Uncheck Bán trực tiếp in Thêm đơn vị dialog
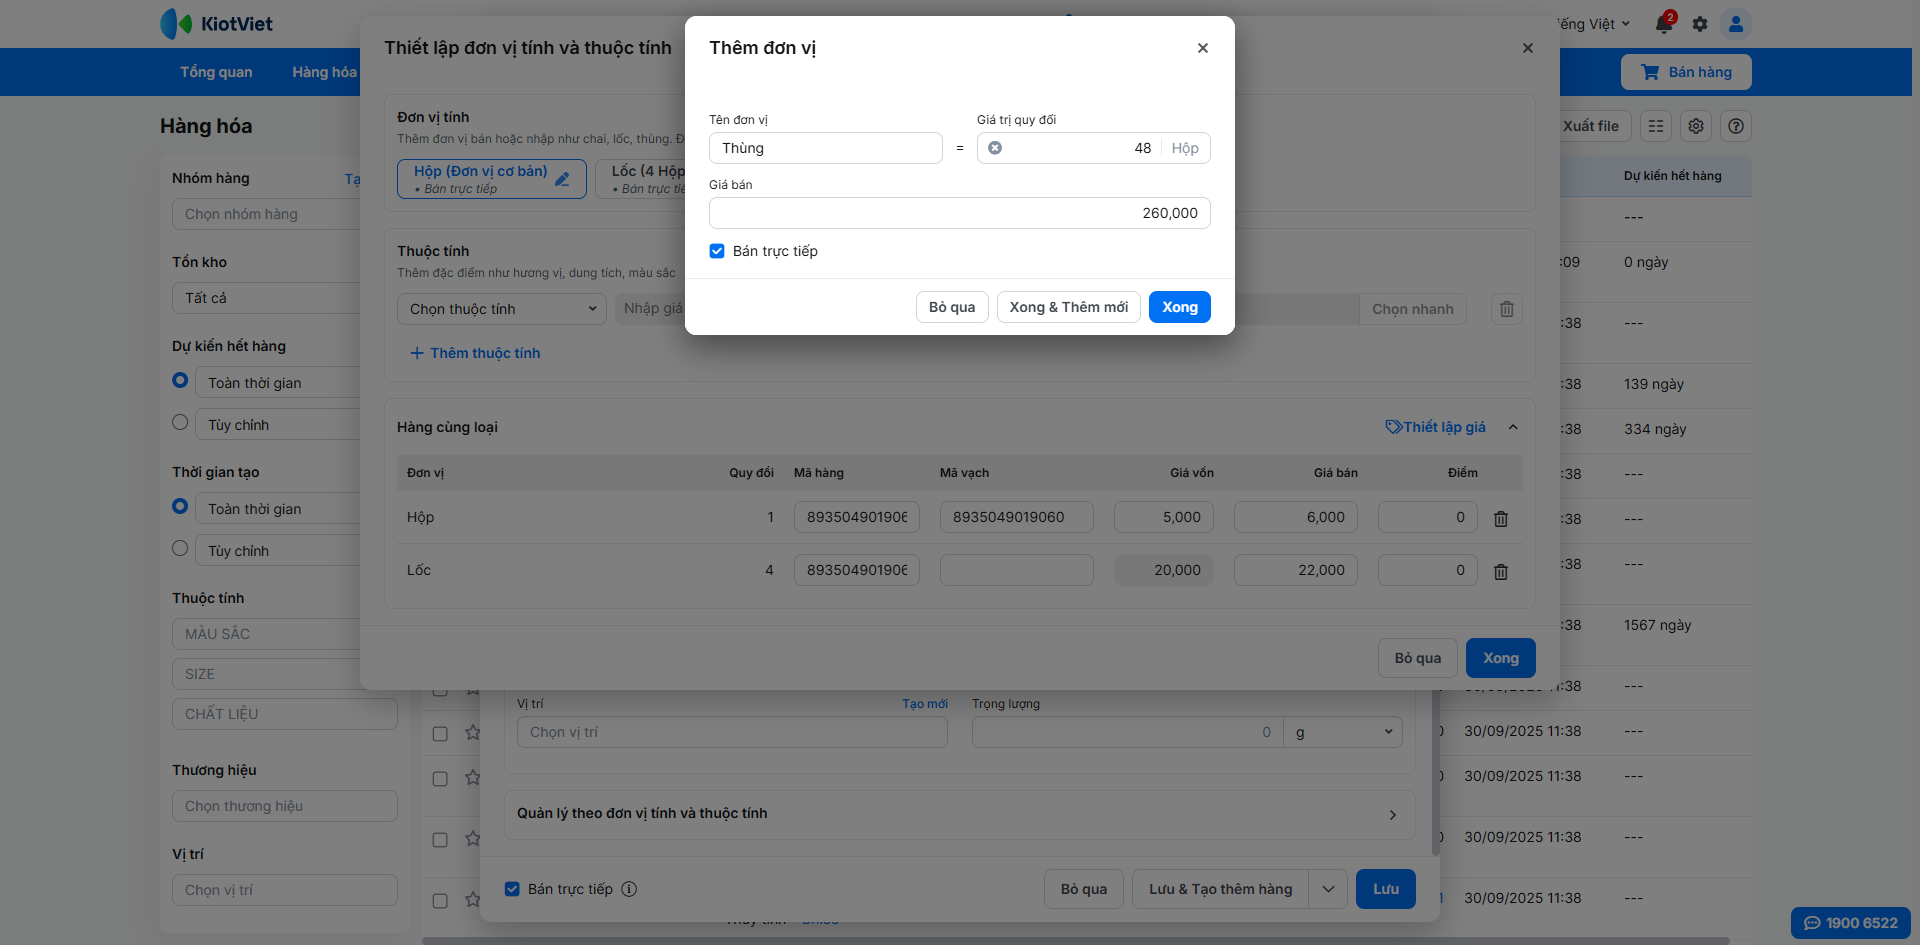Image resolution: width=1920 pixels, height=945 pixels. coord(717,251)
